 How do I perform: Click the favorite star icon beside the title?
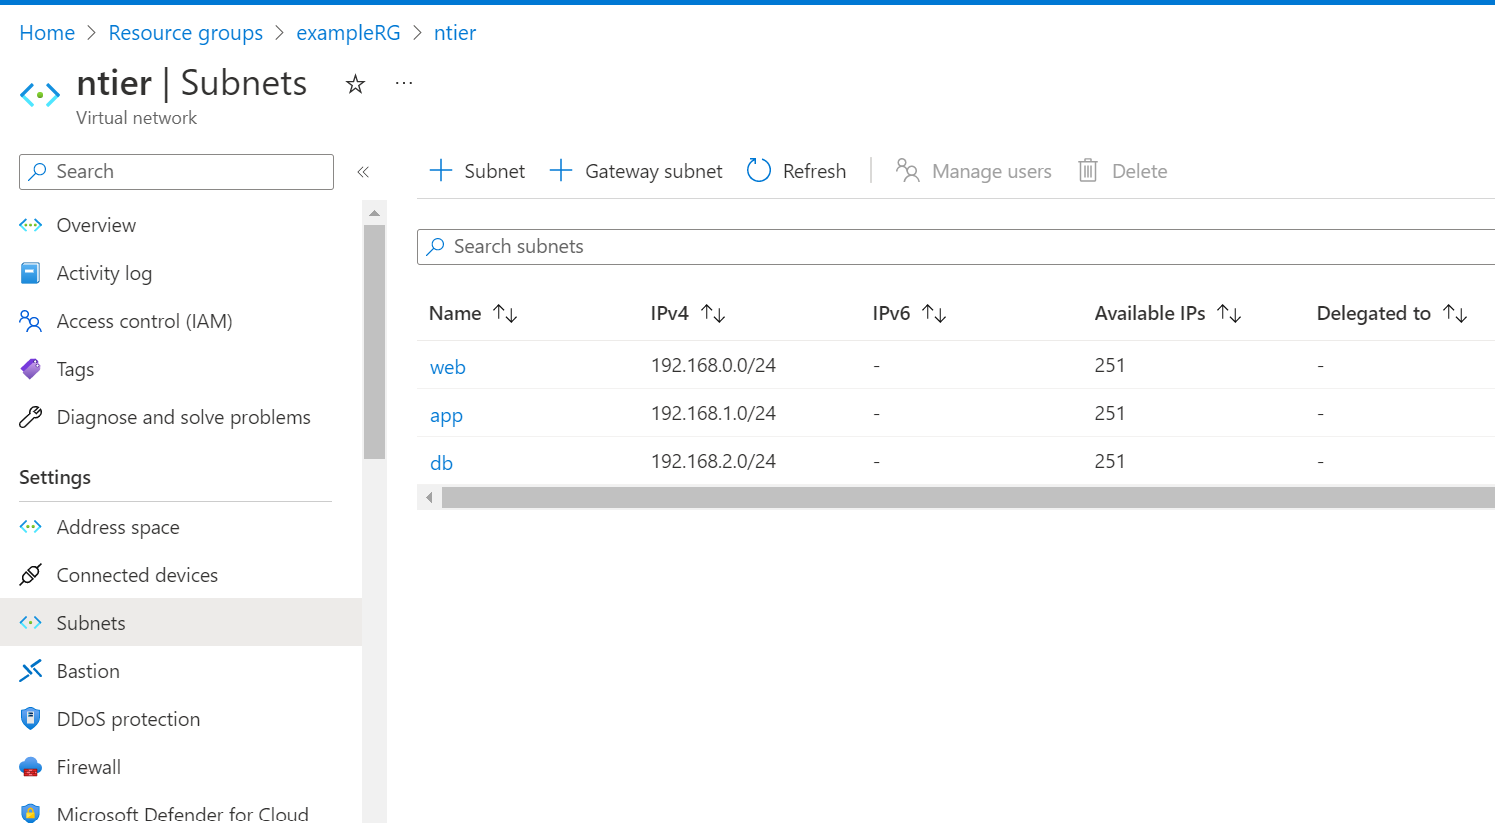pyautogui.click(x=355, y=84)
